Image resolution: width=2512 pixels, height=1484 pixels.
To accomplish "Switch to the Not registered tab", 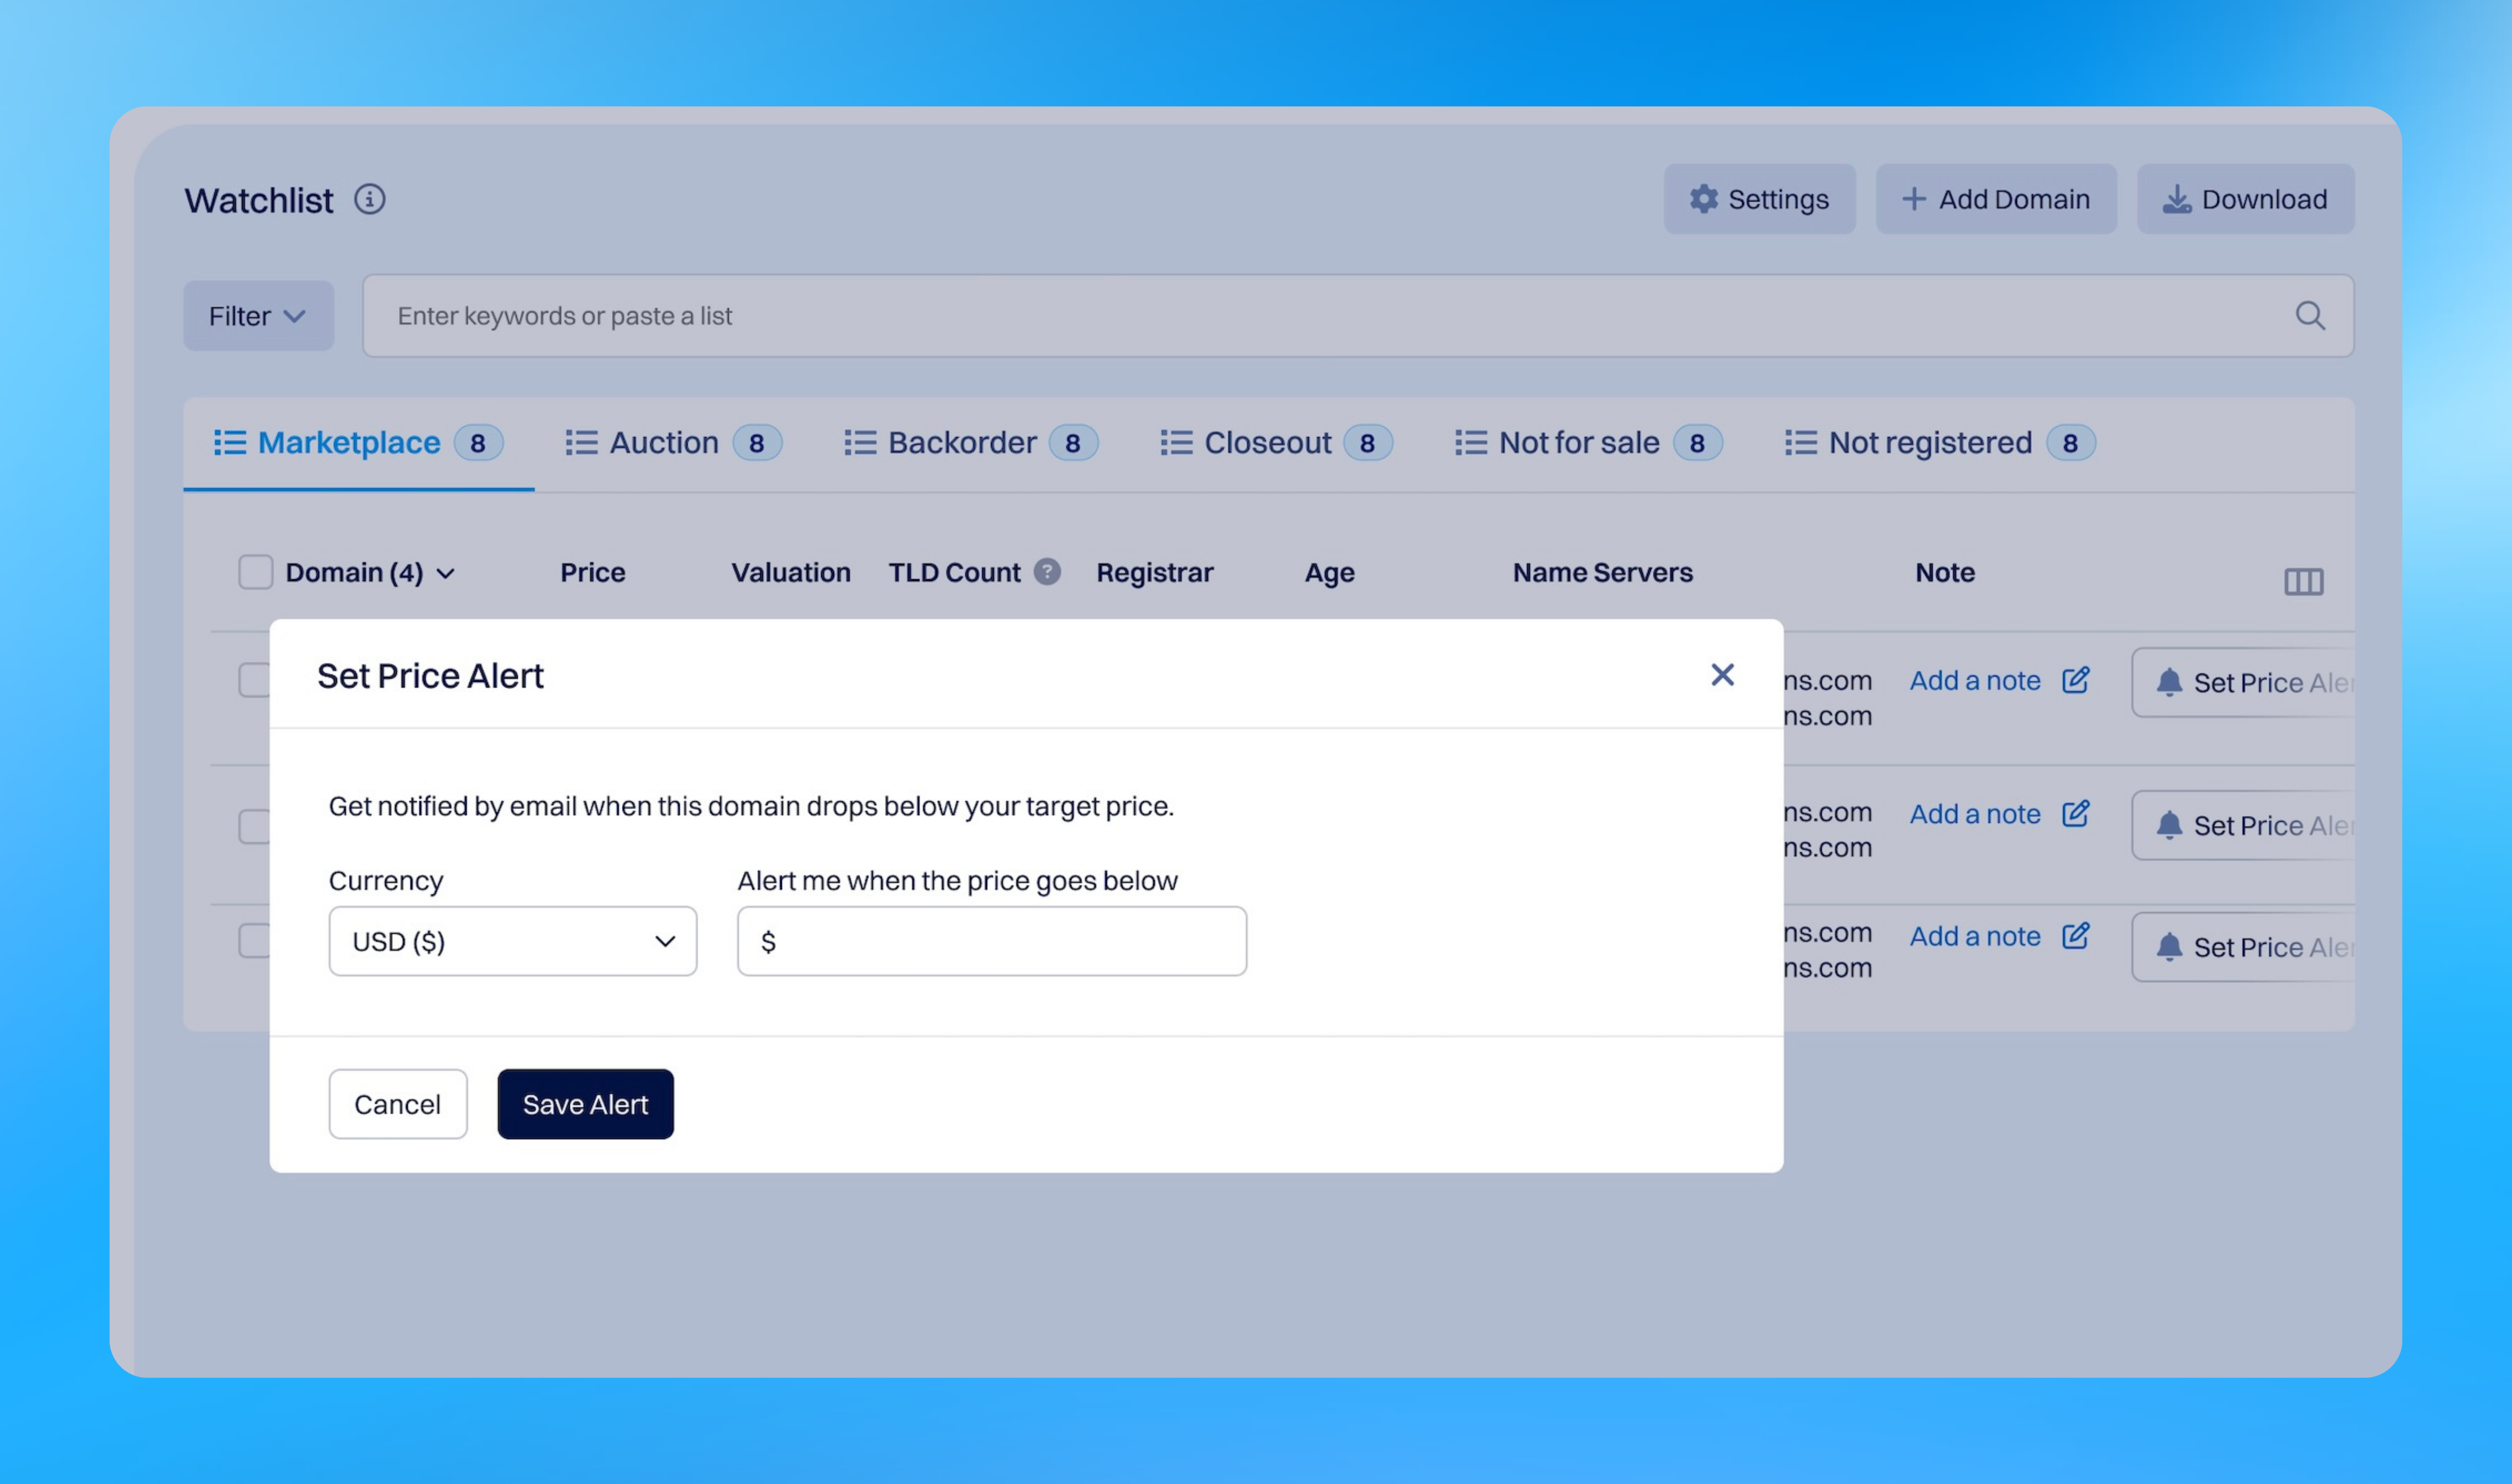I will tap(1940, 443).
